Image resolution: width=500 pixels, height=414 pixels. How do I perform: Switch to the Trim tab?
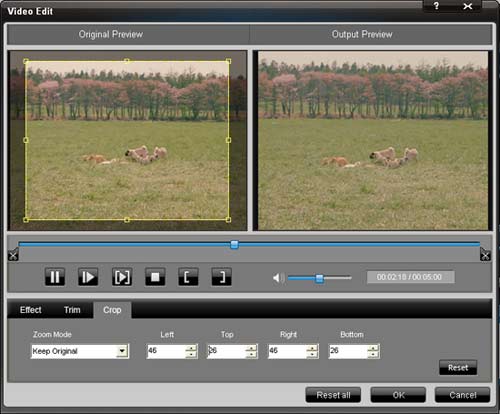click(72, 310)
